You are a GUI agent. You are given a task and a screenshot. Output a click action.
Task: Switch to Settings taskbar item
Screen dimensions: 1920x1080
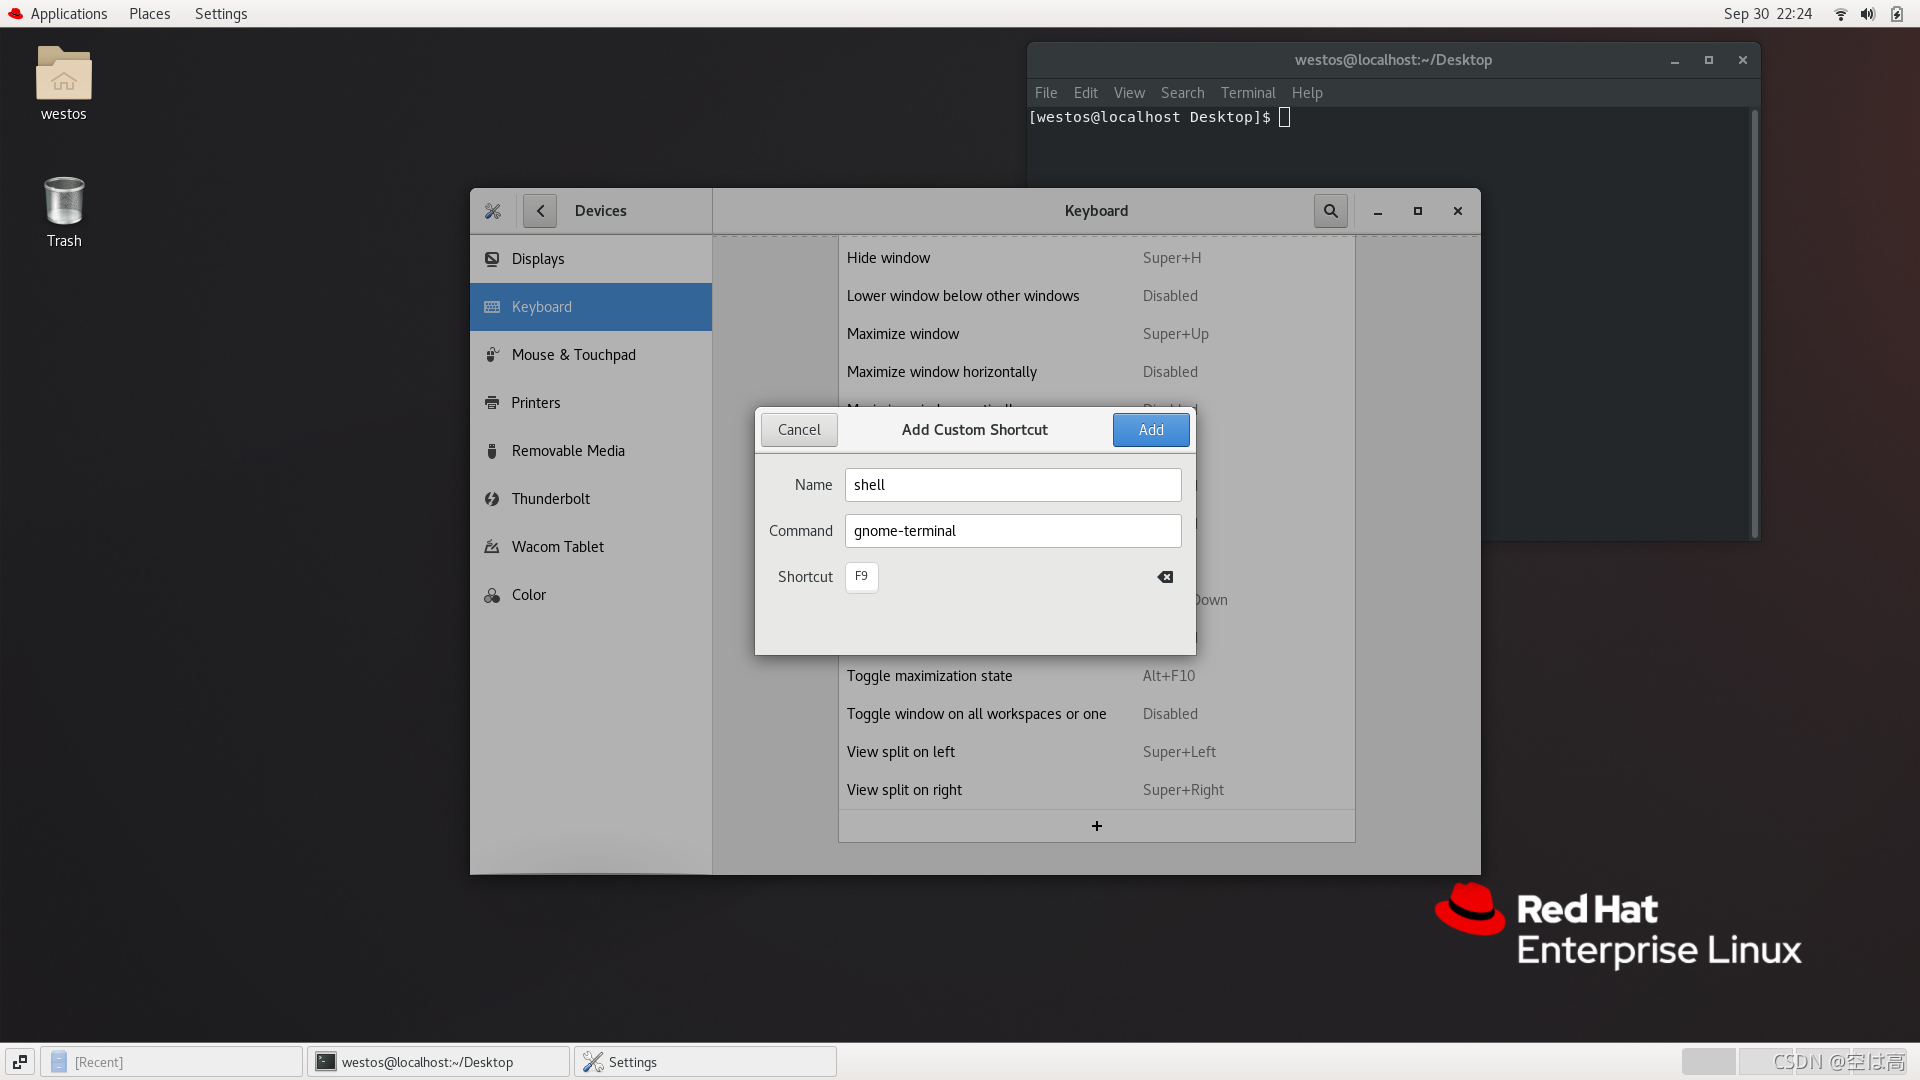point(705,1062)
